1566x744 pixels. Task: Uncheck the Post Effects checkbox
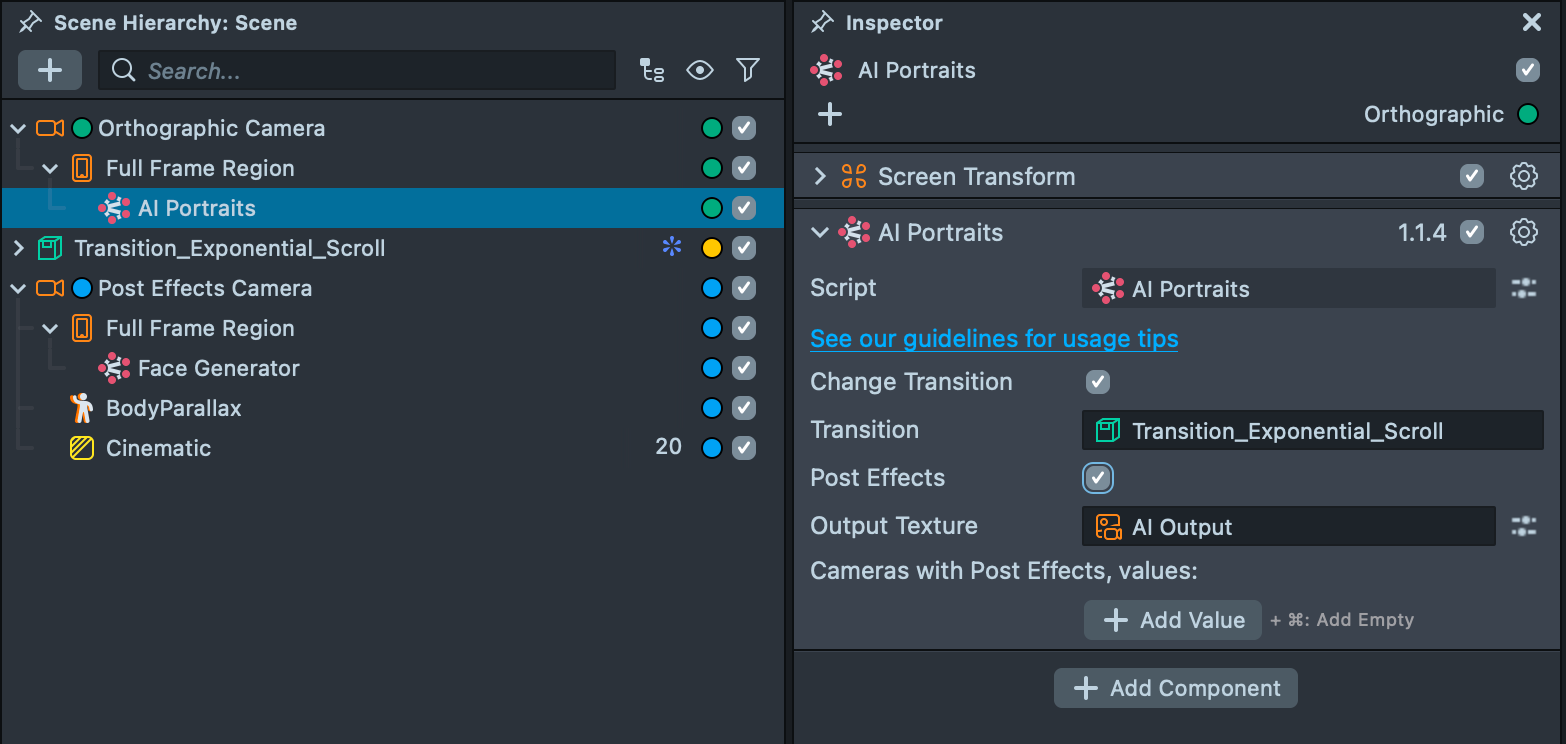click(1098, 478)
